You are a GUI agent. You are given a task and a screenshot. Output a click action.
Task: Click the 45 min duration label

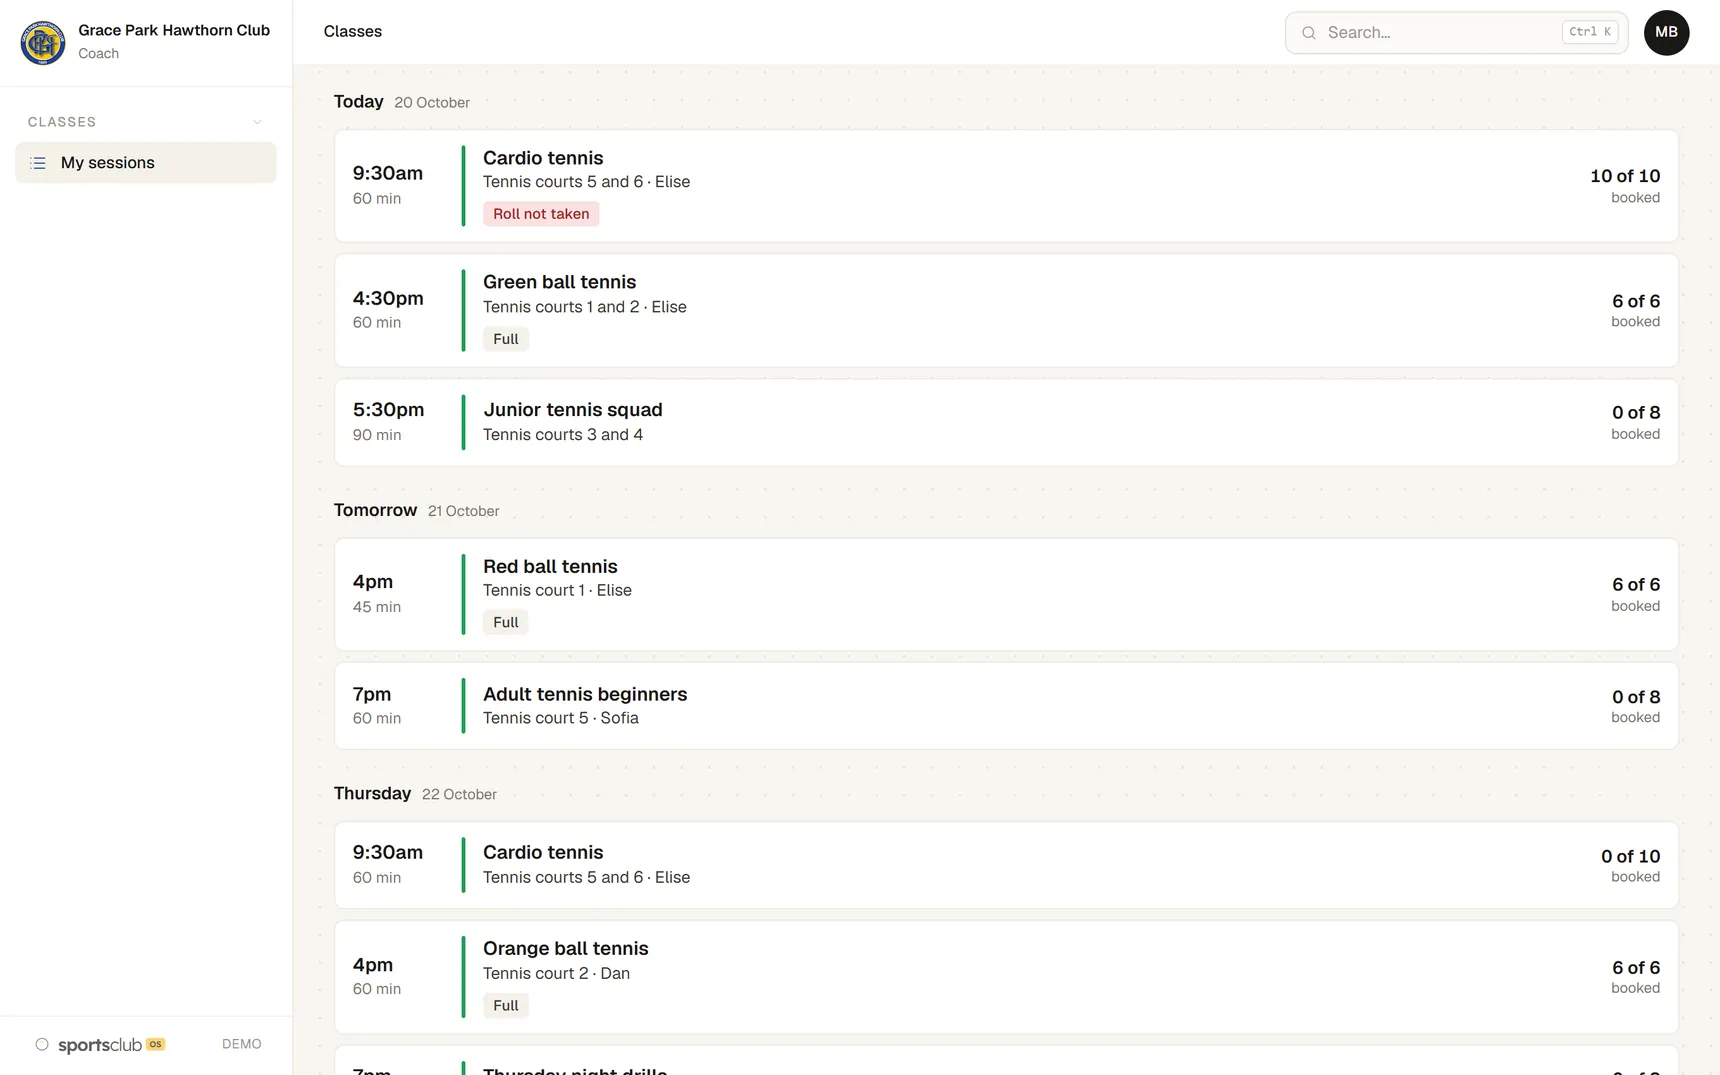pyautogui.click(x=377, y=607)
